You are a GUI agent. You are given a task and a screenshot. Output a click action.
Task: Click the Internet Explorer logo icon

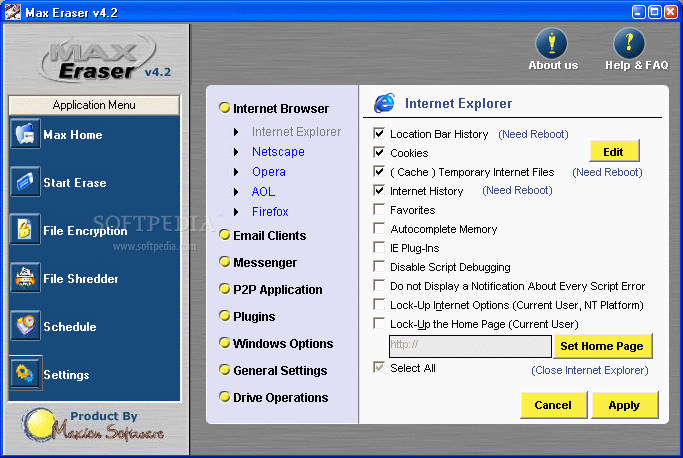click(385, 103)
